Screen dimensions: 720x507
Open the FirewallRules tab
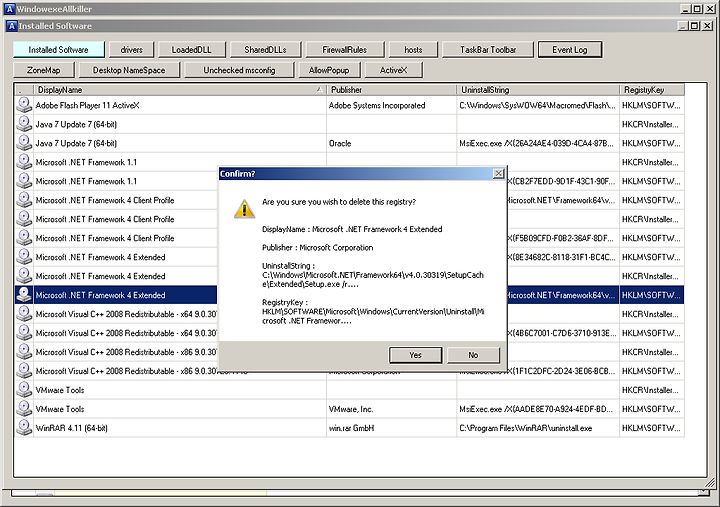(344, 50)
